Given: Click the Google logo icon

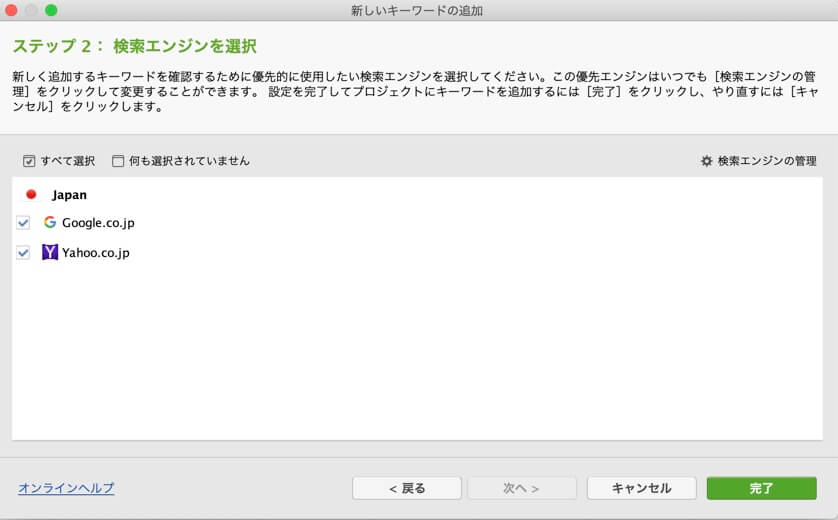Looking at the screenshot, I should pos(50,222).
